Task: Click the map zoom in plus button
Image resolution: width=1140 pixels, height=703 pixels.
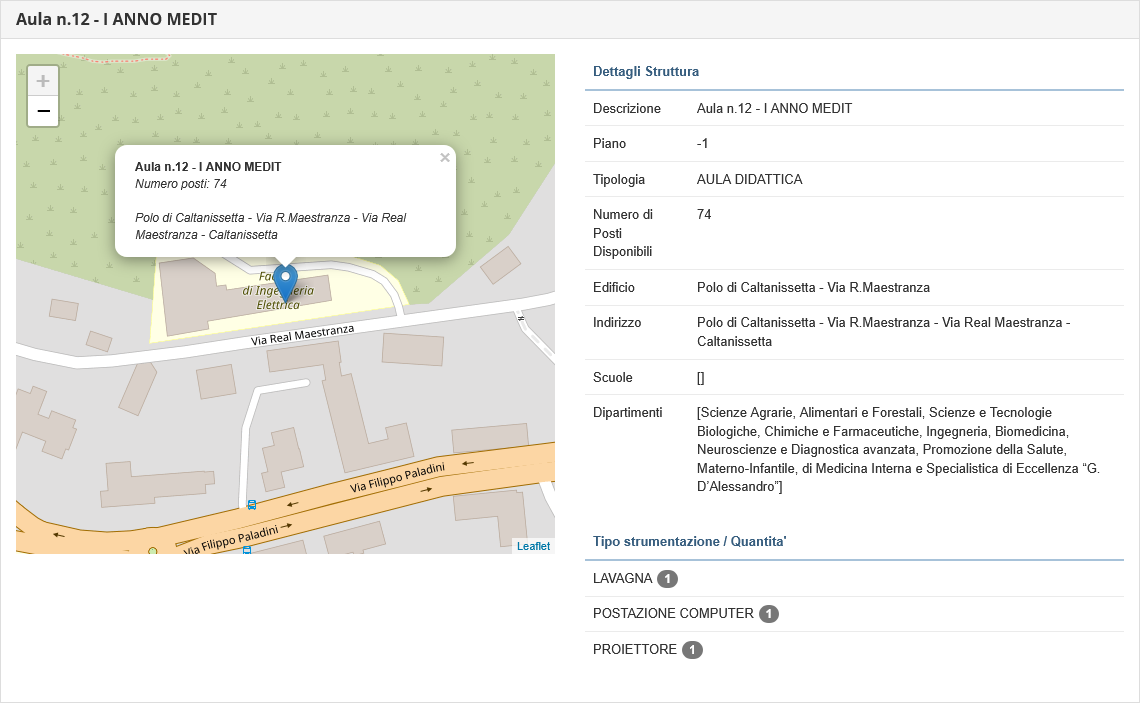Action: tap(43, 82)
